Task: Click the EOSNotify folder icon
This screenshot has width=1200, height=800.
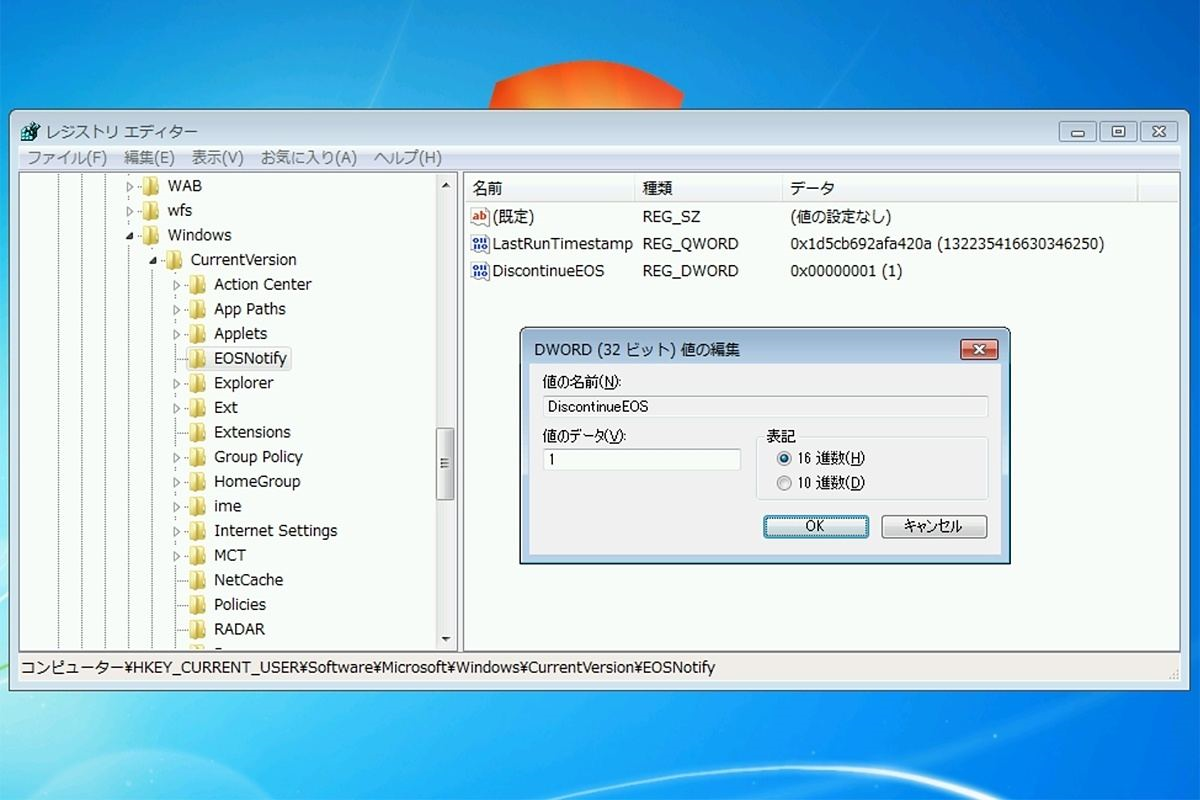Action: tap(197, 358)
